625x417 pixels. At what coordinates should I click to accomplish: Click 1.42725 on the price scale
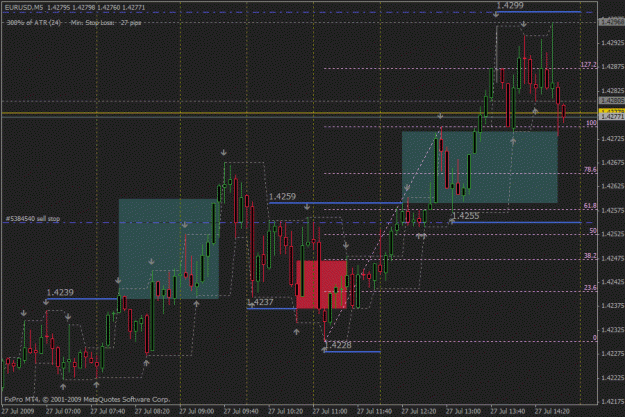[613, 138]
